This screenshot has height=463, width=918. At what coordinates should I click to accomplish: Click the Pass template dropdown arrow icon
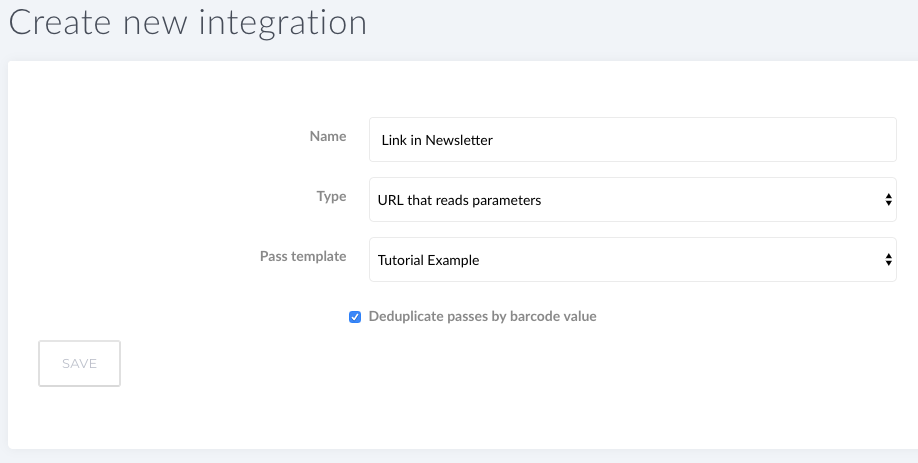coord(888,259)
